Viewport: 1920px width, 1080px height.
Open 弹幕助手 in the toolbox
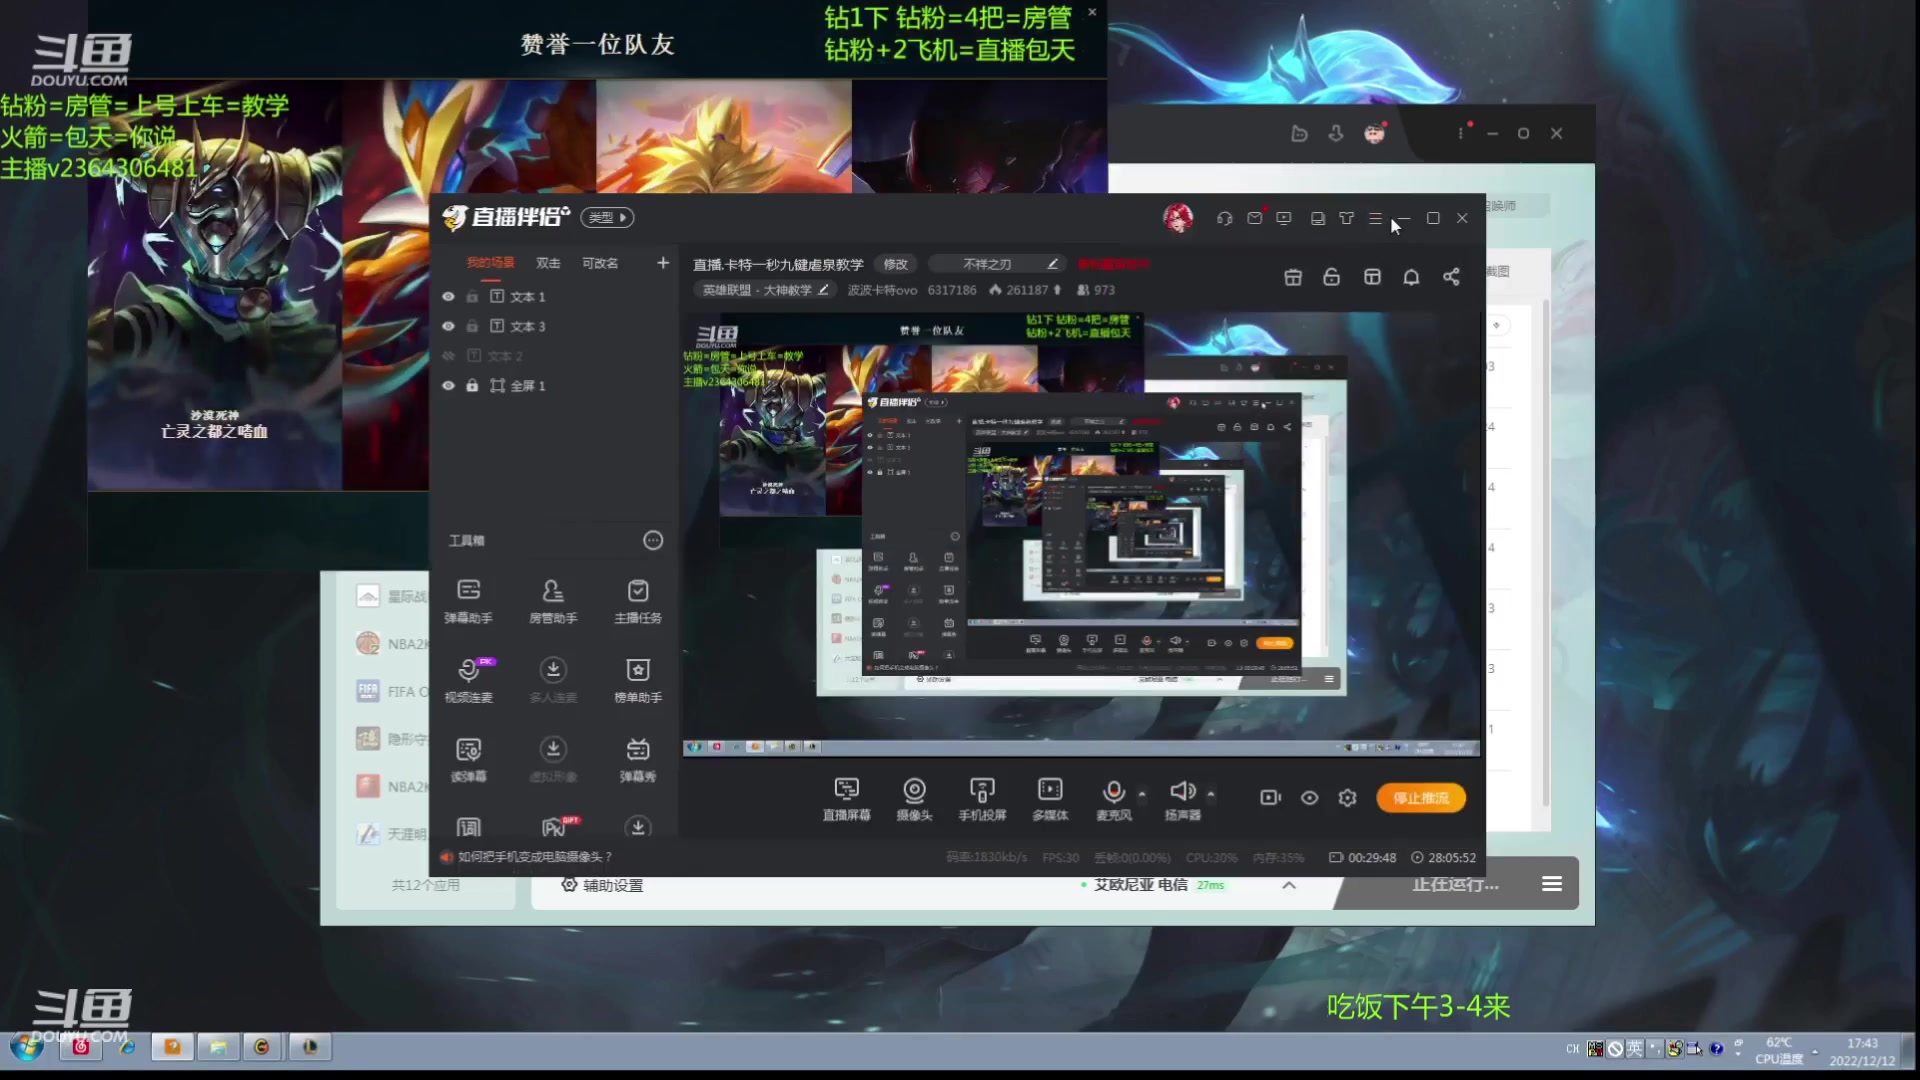click(x=468, y=601)
